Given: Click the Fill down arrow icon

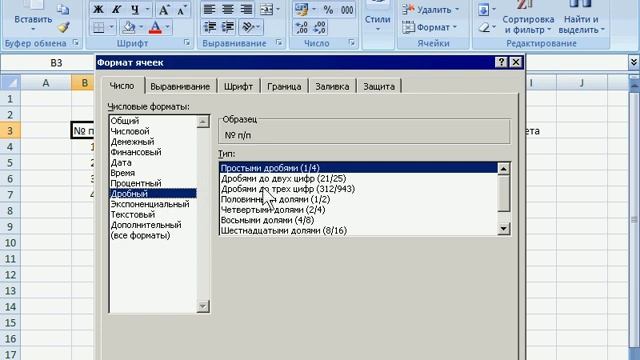Looking at the screenshot, I should click(483, 9).
